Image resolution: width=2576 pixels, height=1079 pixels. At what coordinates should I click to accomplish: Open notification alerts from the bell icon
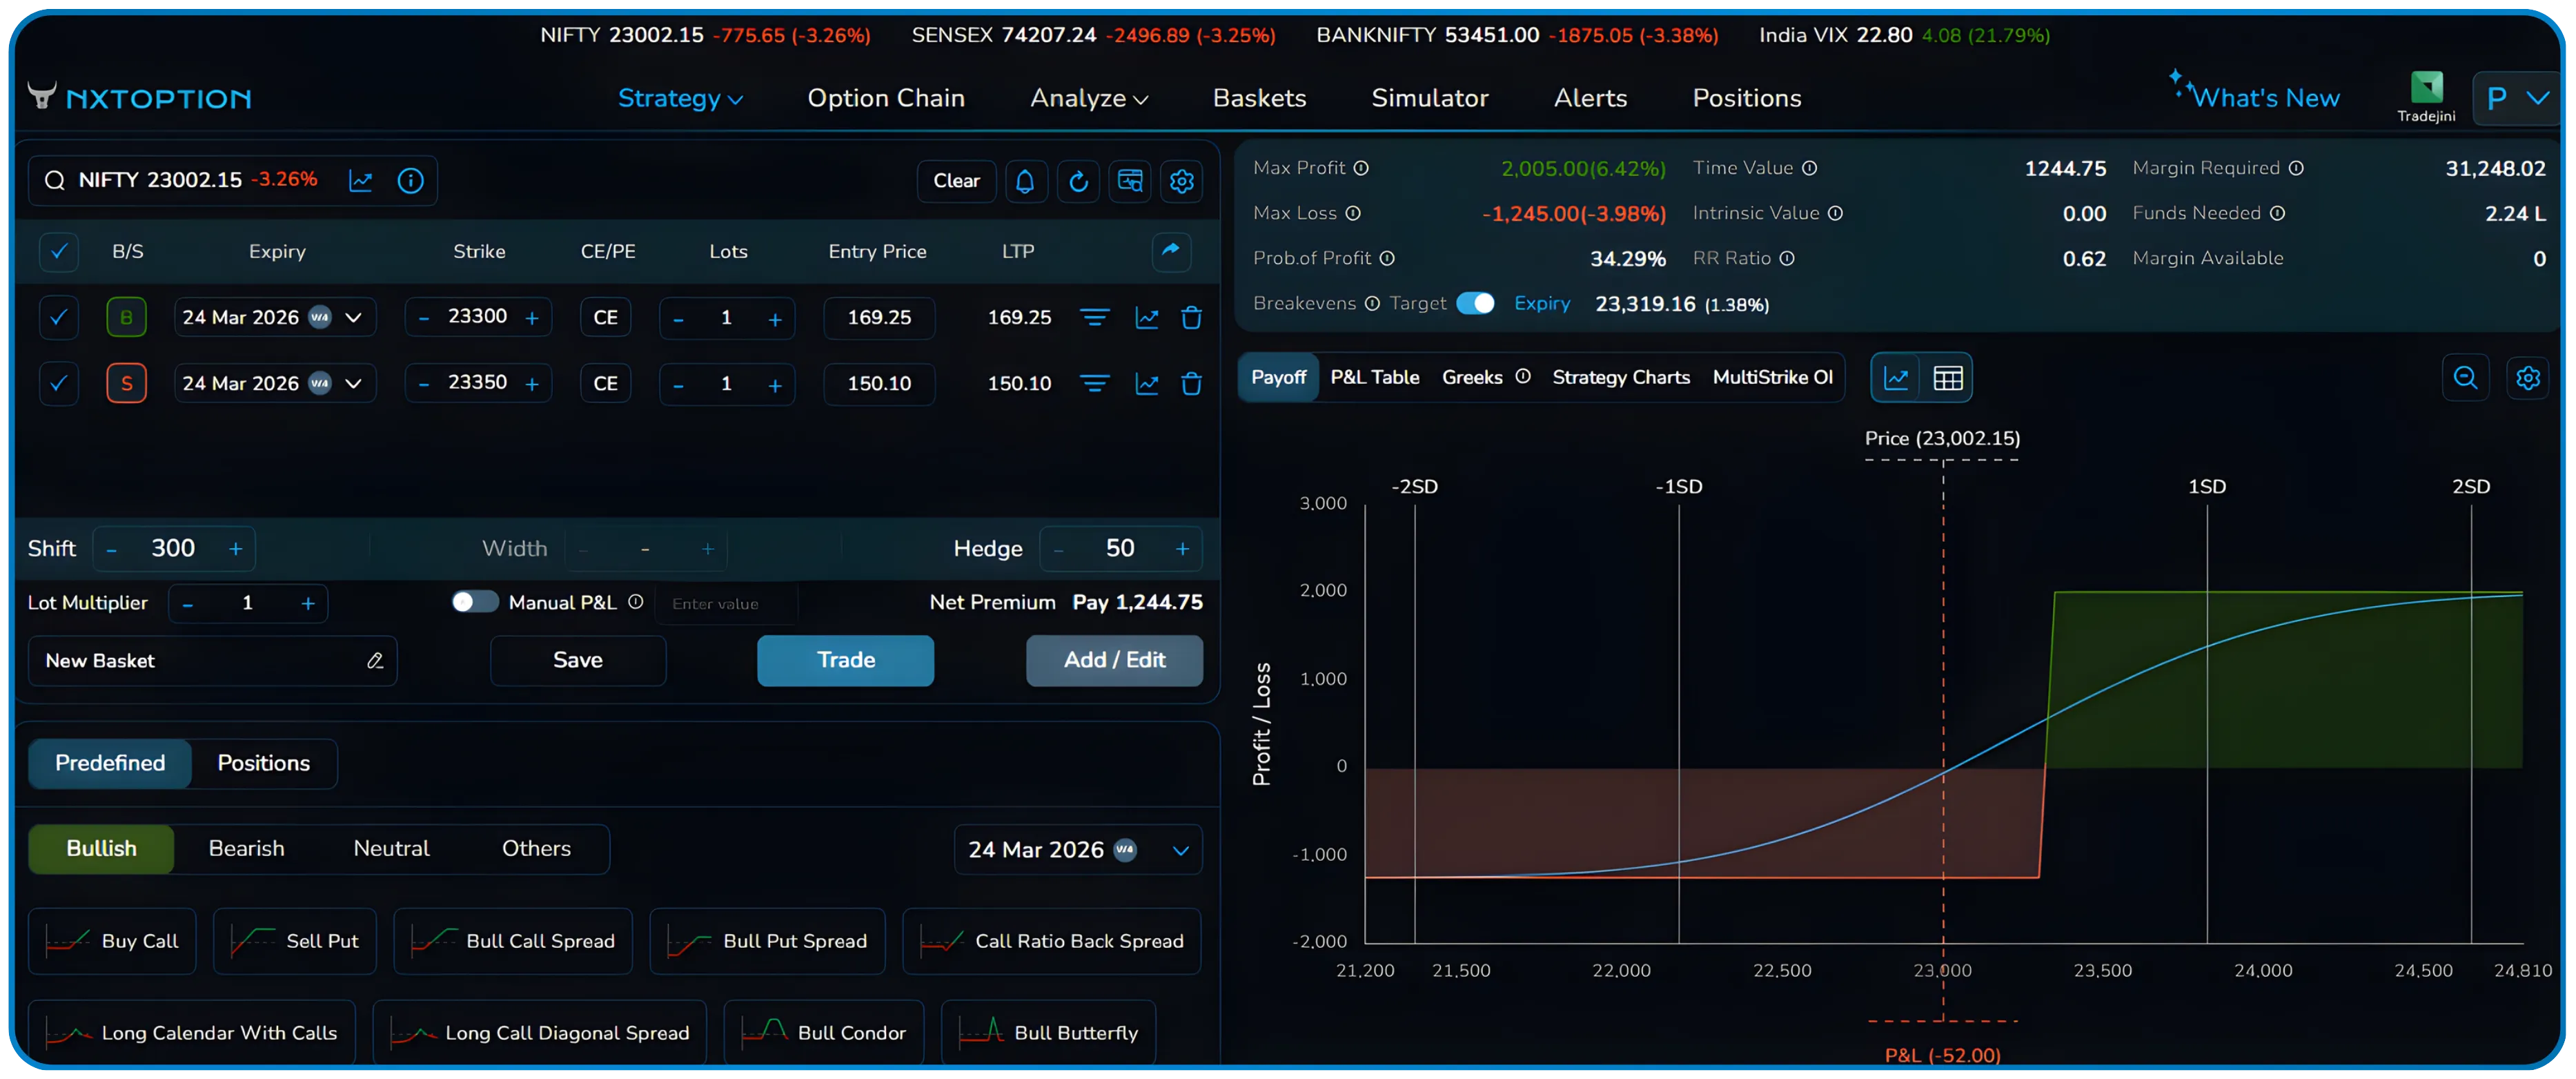pos(1026,181)
